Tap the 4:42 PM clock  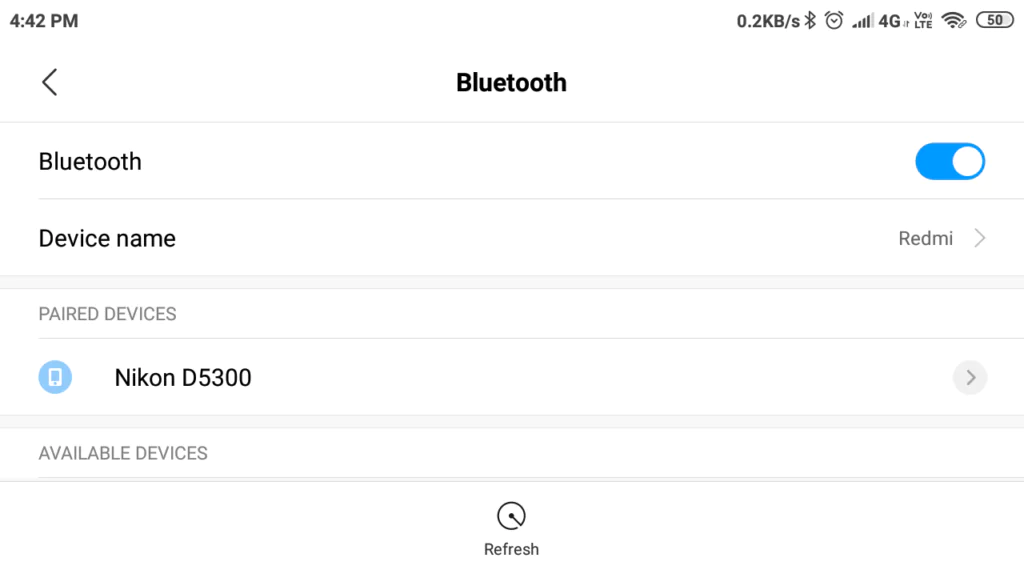coord(44,21)
